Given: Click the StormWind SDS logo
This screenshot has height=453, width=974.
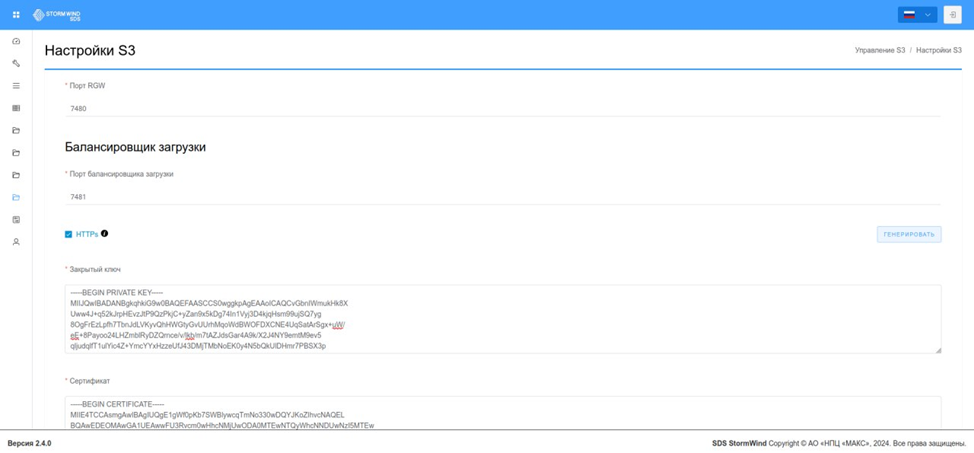Looking at the screenshot, I should (x=57, y=15).
